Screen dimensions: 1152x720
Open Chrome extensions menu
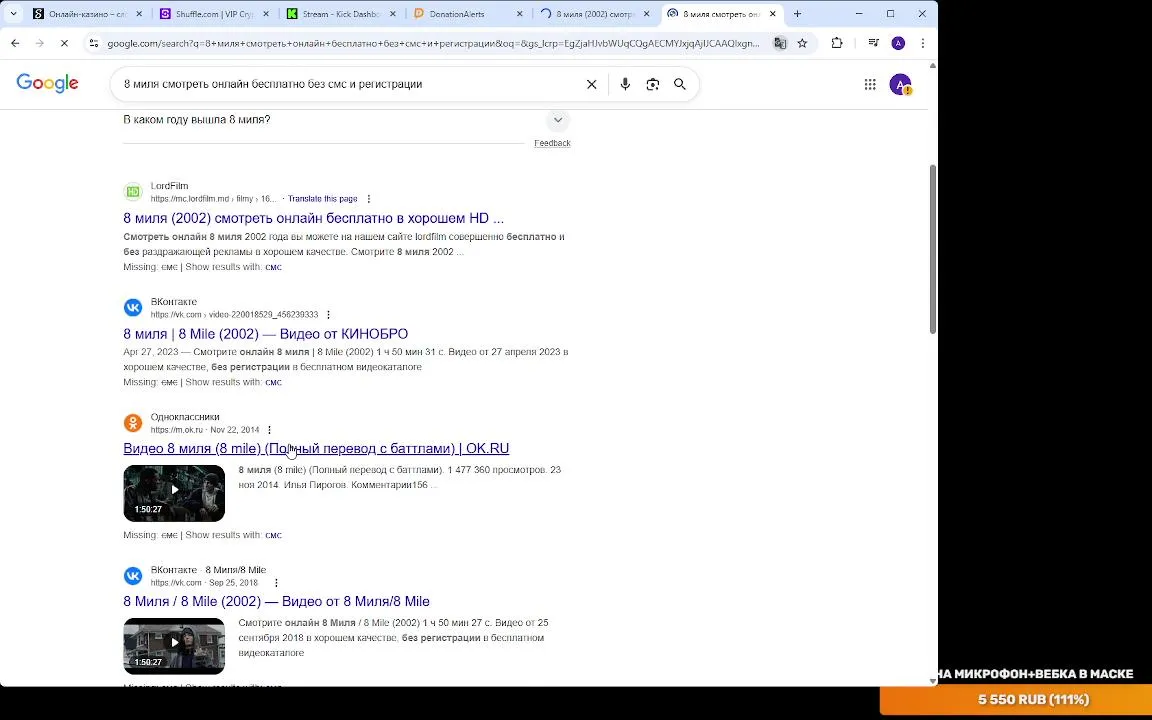837,43
